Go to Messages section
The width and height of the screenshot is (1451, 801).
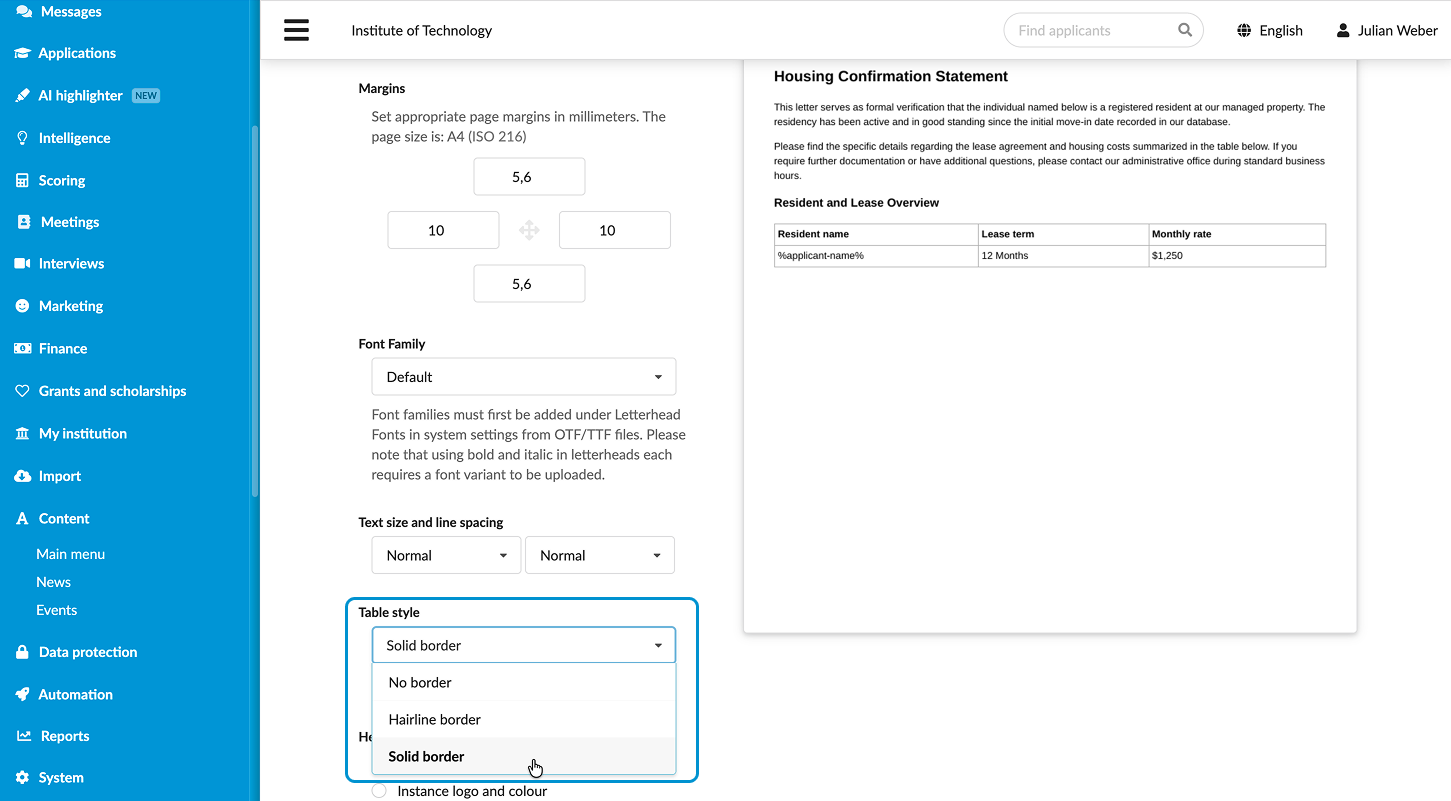(71, 11)
